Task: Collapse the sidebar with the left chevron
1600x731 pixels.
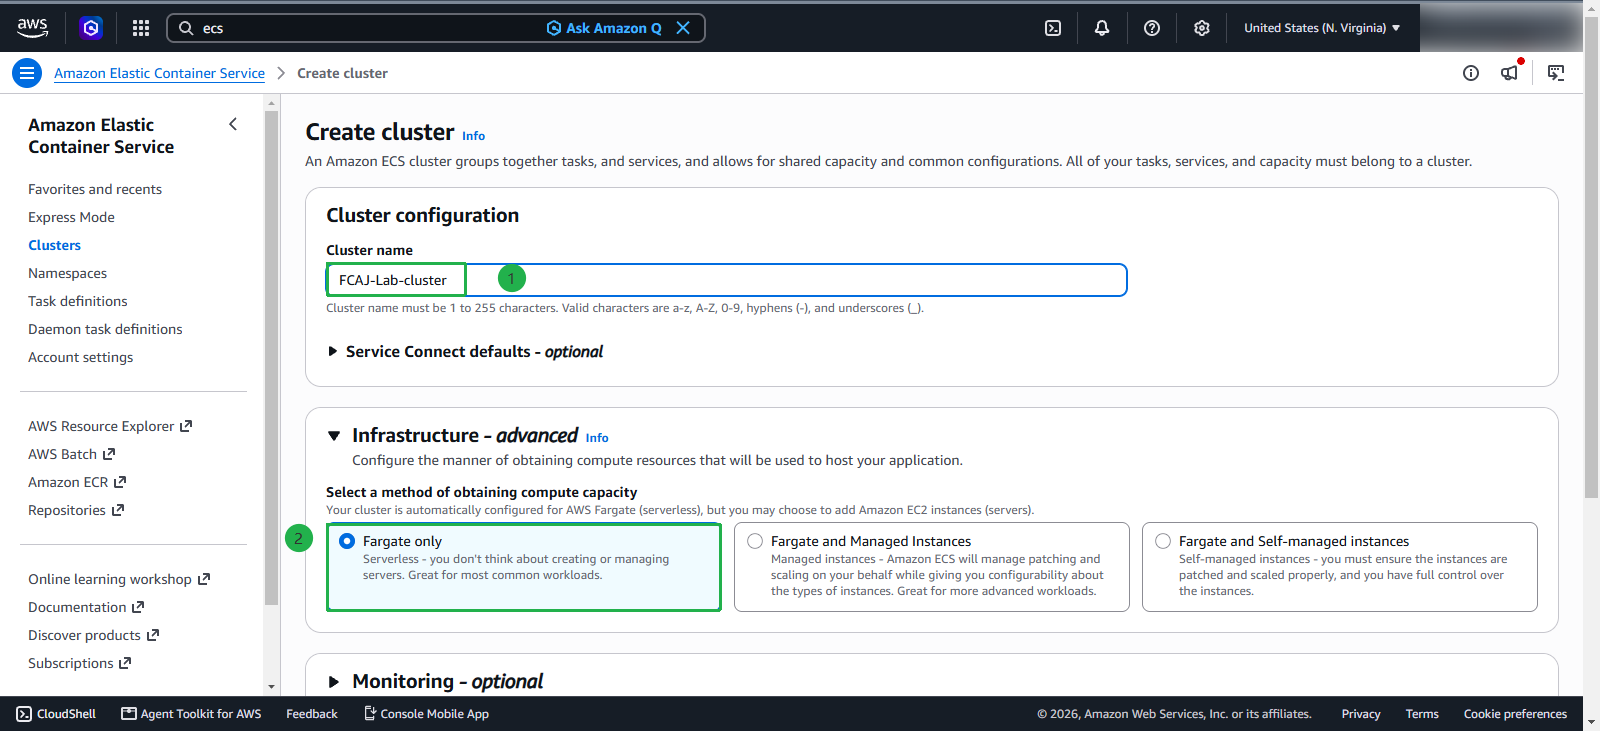Action: [x=233, y=124]
